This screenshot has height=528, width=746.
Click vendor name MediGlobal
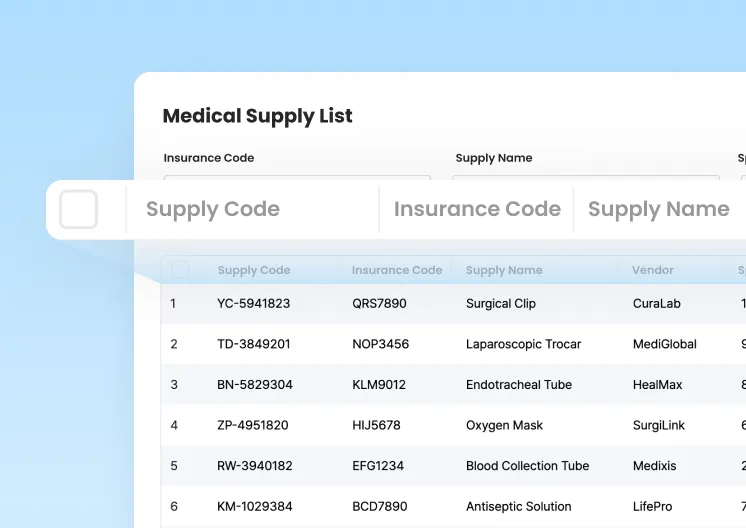pos(664,344)
